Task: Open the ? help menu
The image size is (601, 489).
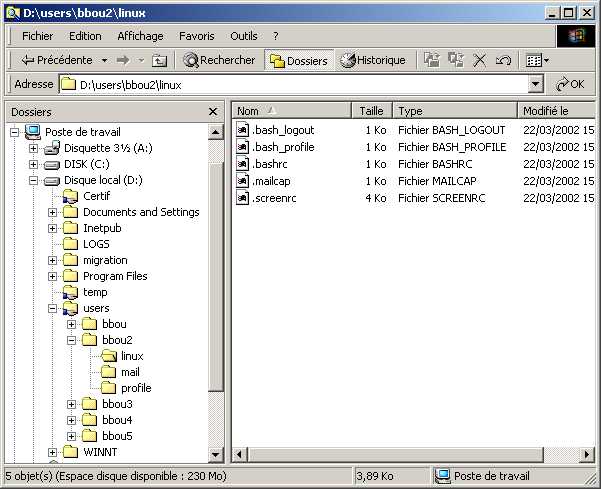Action: click(276, 36)
